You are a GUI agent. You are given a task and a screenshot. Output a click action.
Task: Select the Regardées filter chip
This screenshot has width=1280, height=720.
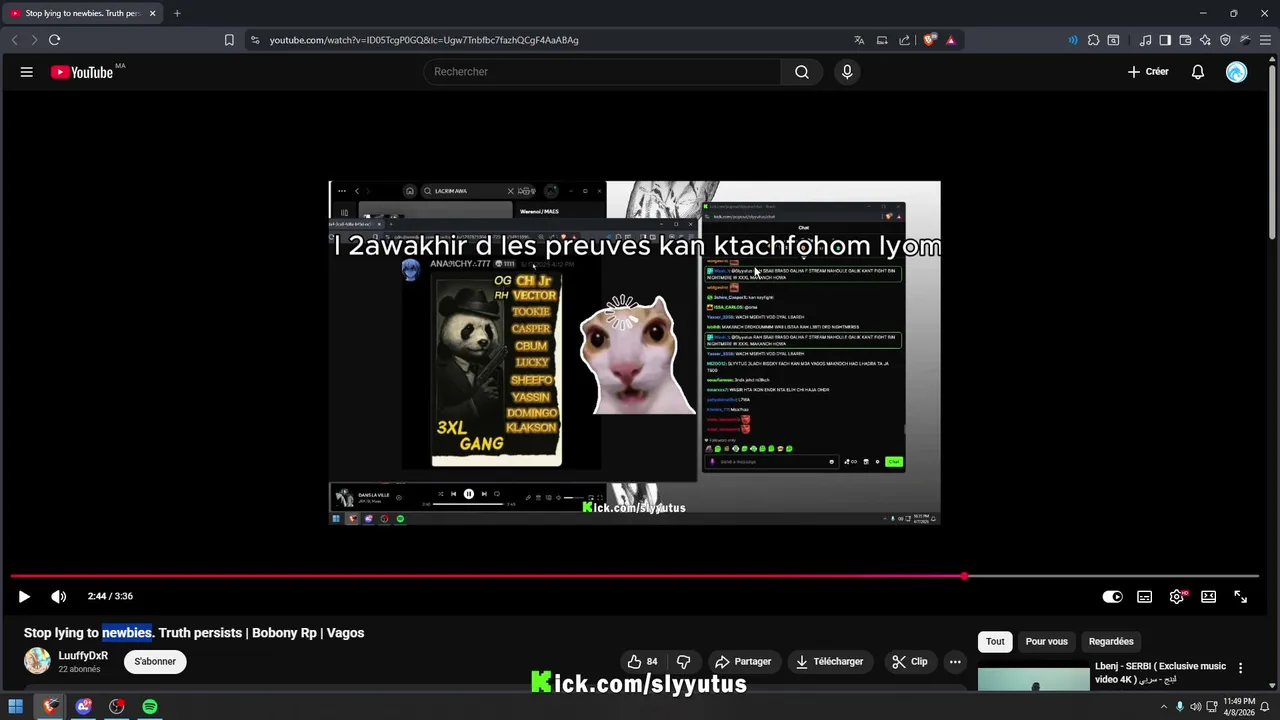1111,642
